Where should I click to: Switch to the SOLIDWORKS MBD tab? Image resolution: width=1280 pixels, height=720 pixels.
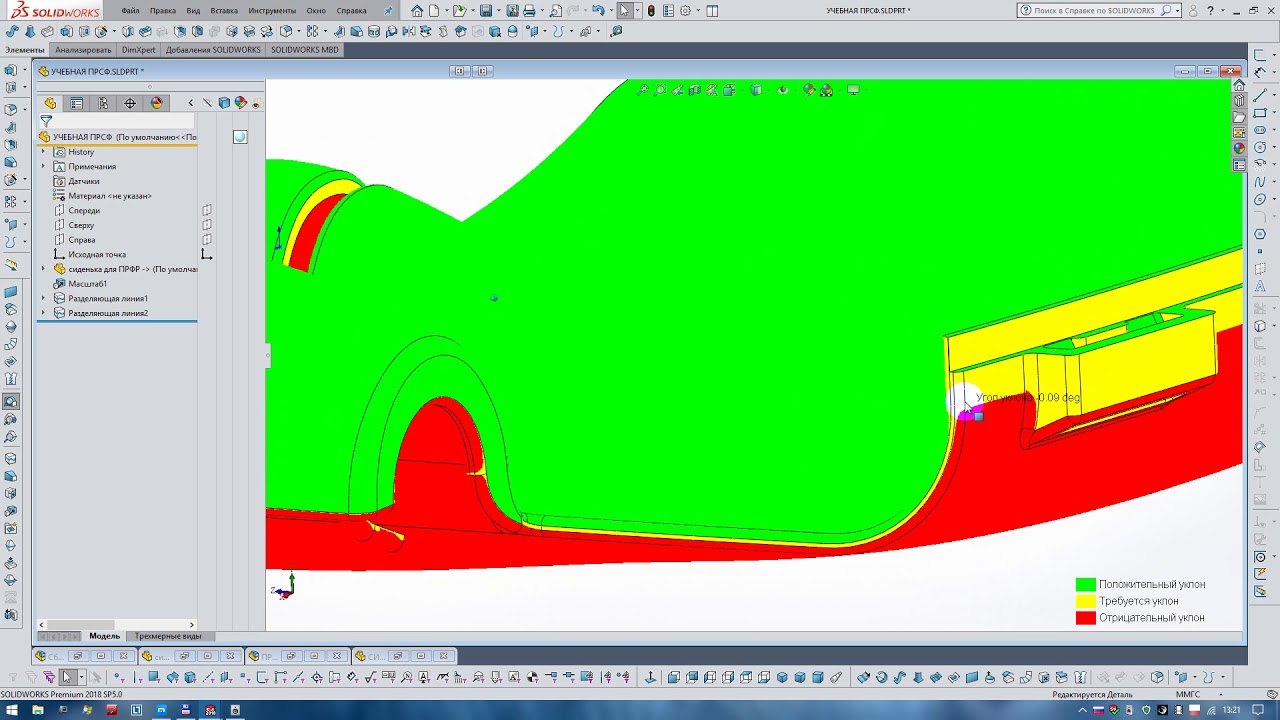[x=305, y=49]
